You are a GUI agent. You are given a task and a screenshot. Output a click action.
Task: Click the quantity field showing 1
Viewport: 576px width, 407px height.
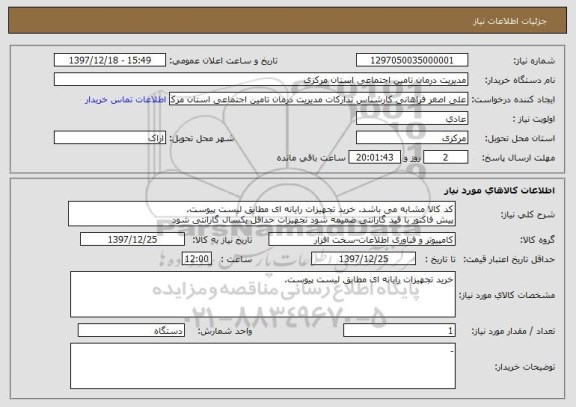click(399, 330)
